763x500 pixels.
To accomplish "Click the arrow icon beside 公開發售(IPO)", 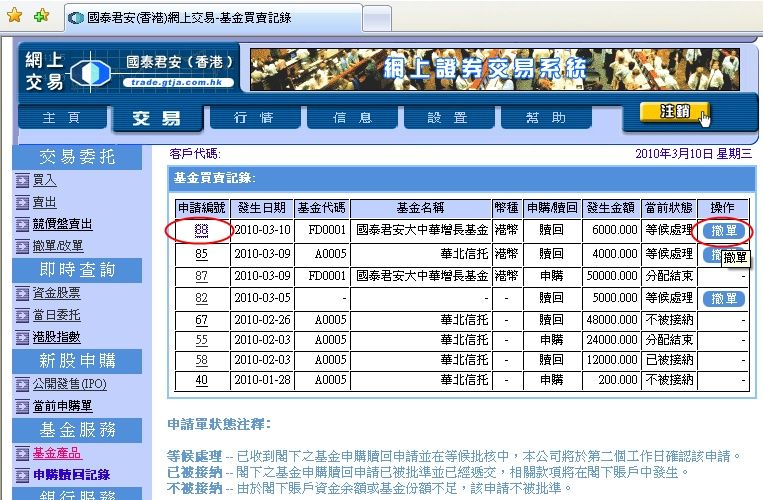I will click(x=22, y=385).
